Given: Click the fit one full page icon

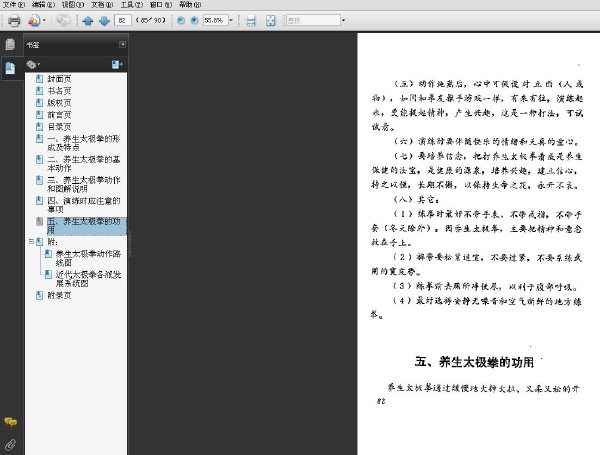Looking at the screenshot, I should pos(271,21).
